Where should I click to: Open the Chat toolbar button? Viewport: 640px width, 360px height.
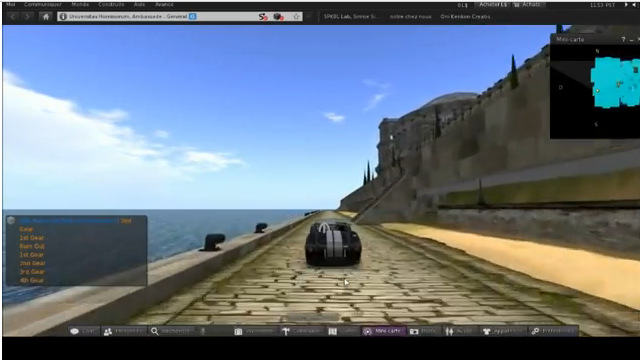click(83, 331)
